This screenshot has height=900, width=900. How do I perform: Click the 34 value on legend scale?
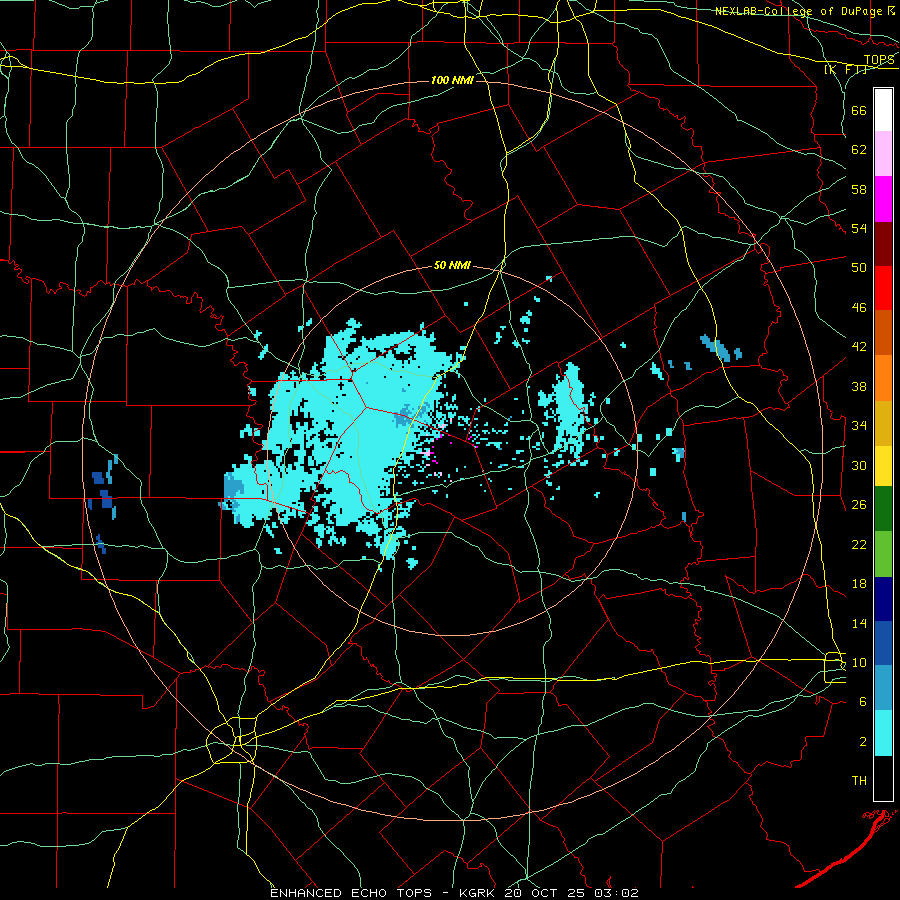(859, 425)
